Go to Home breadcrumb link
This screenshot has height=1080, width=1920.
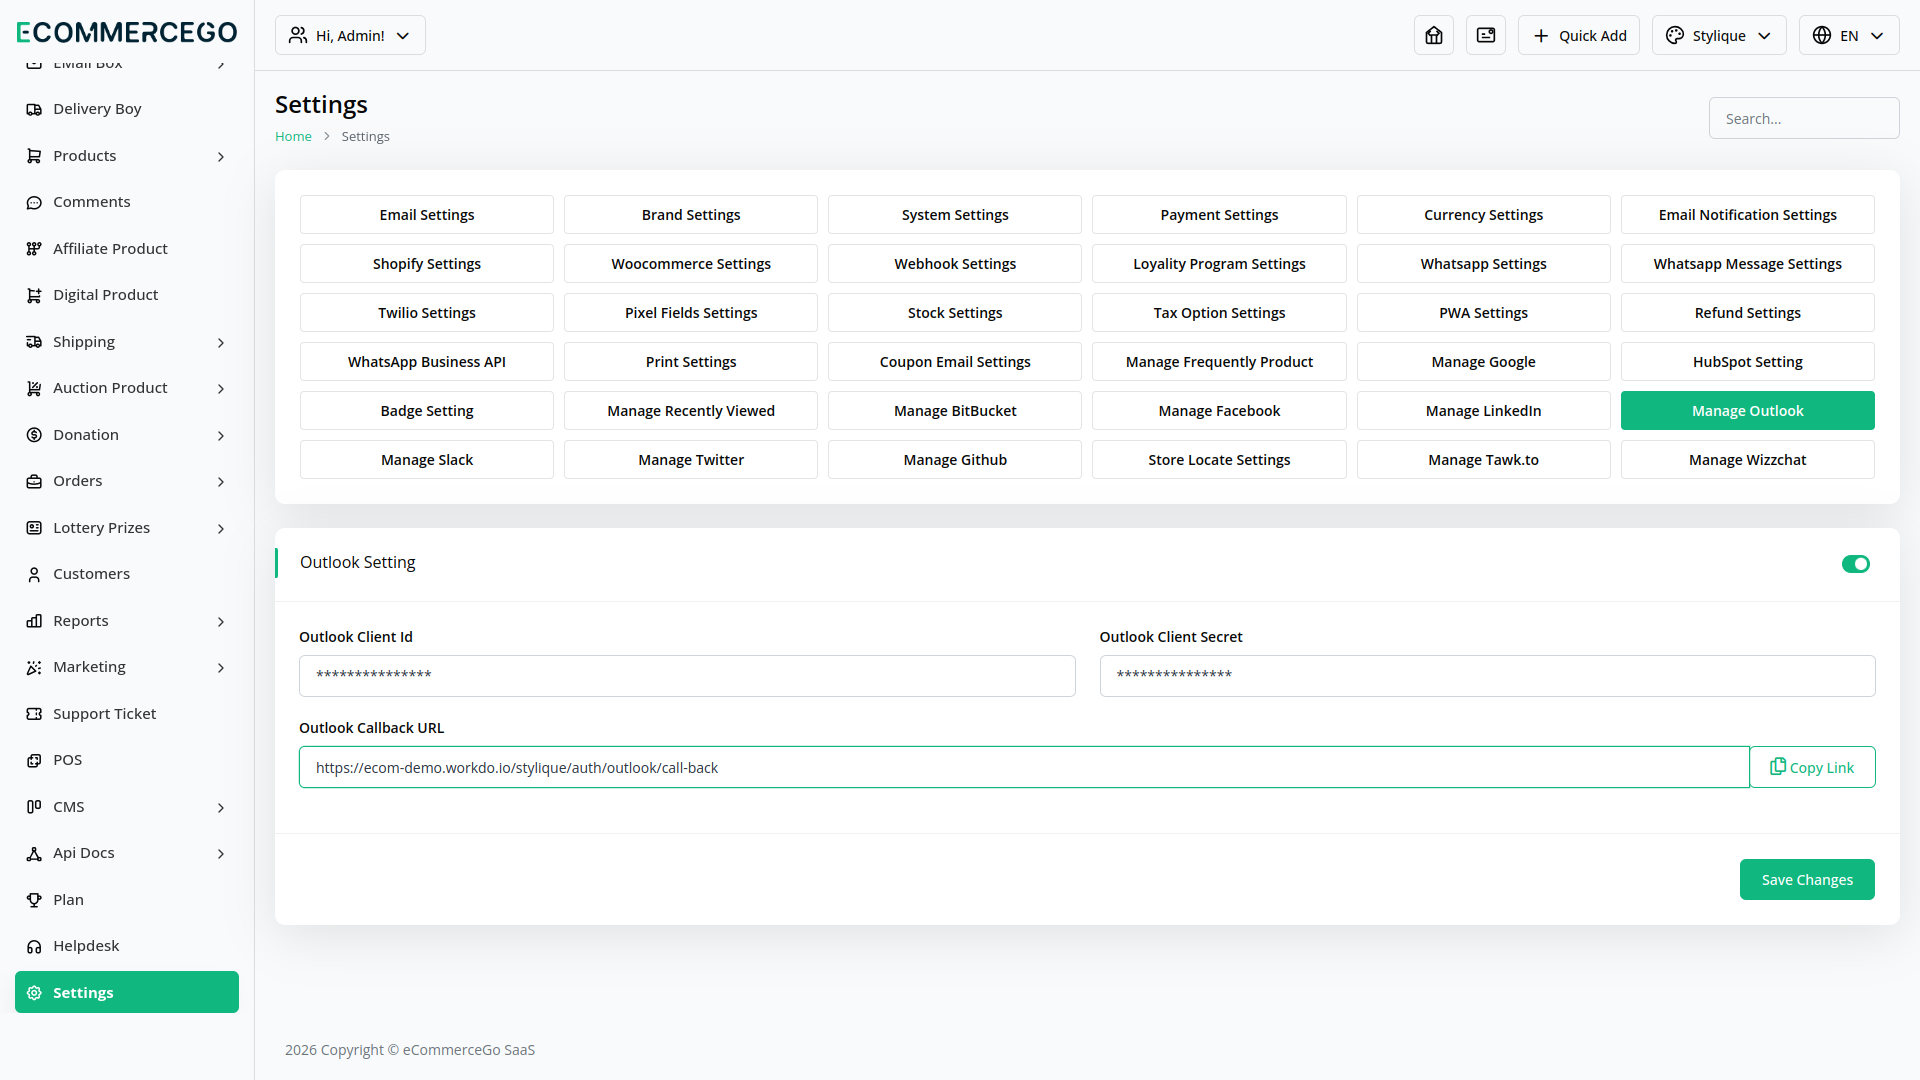[x=293, y=137]
